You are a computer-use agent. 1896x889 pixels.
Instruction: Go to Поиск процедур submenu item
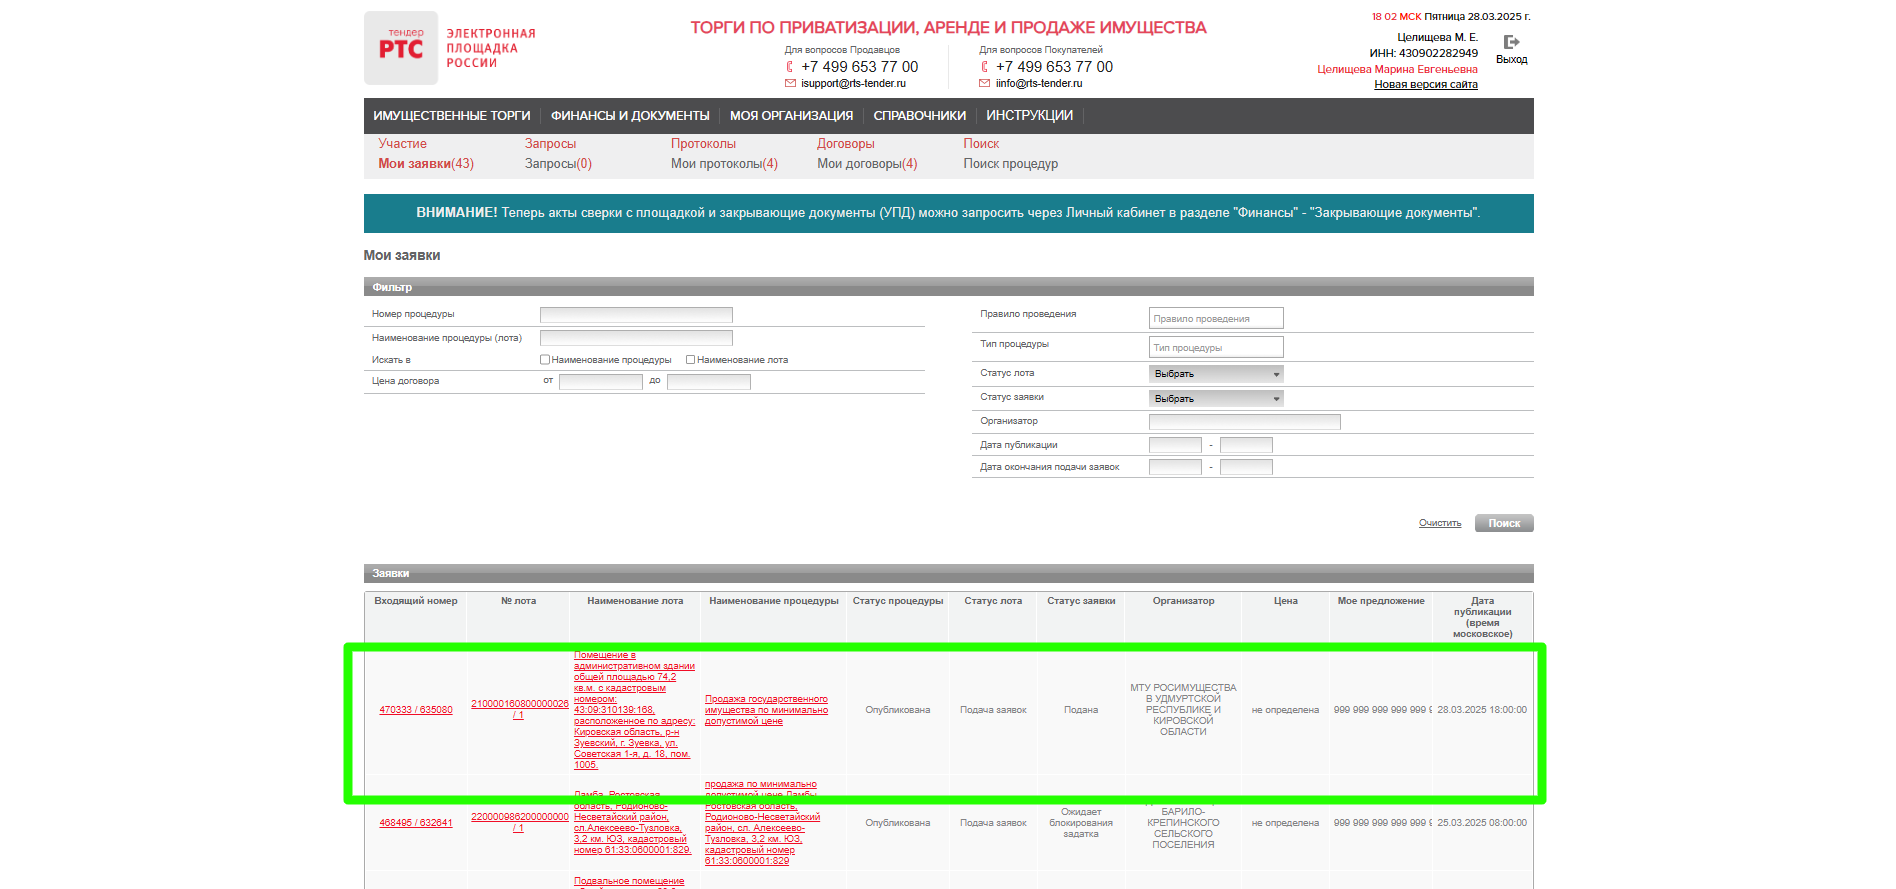coord(1010,164)
